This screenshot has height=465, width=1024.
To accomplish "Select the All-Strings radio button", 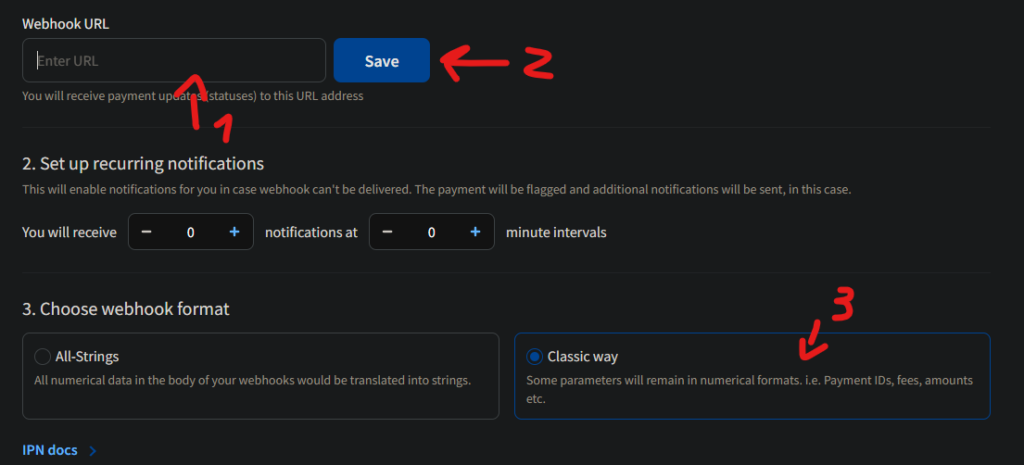I will pos(42,357).
